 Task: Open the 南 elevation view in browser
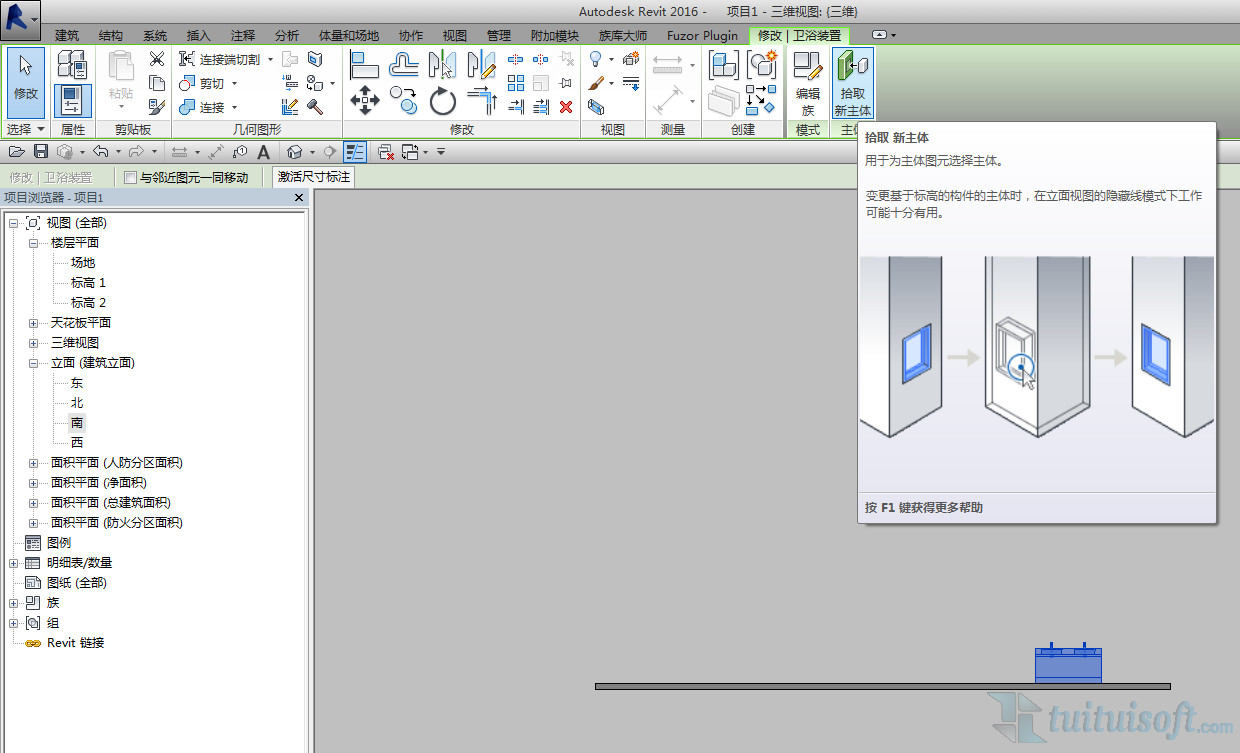click(77, 423)
